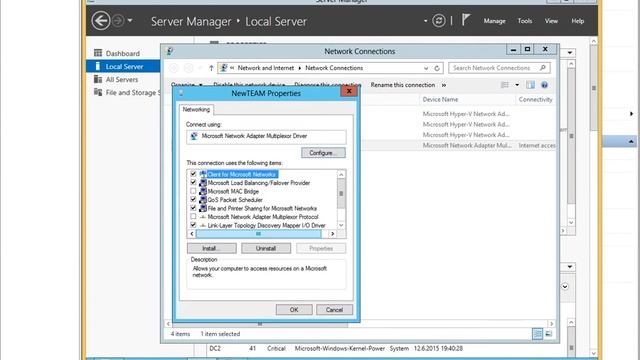Click Search Network Connections field
The width and height of the screenshot is (640, 360).
coord(499,68)
